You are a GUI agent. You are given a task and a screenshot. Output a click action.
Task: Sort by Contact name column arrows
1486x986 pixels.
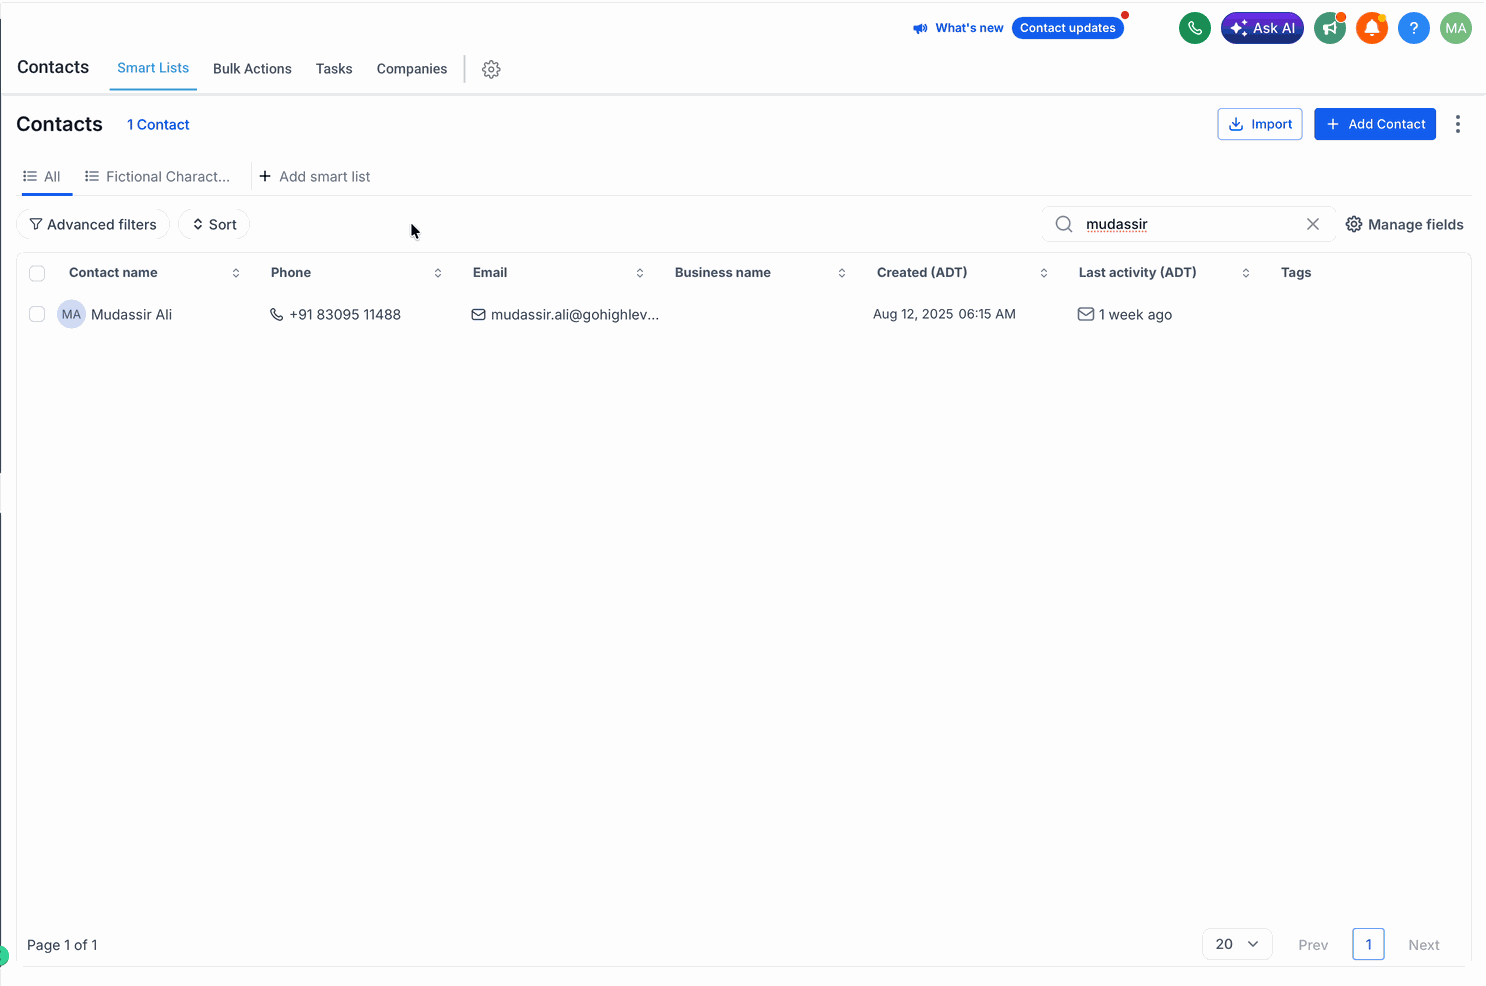point(236,273)
